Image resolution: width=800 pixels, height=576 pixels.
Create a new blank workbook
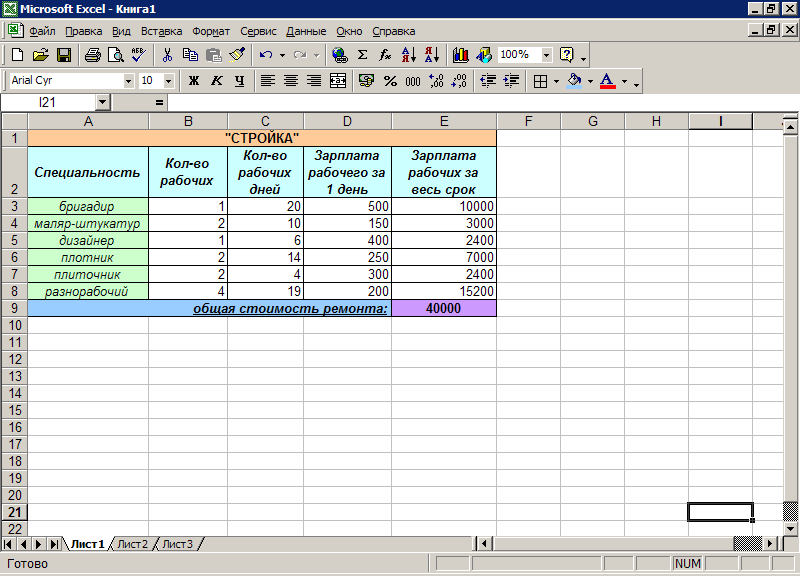[x=17, y=55]
